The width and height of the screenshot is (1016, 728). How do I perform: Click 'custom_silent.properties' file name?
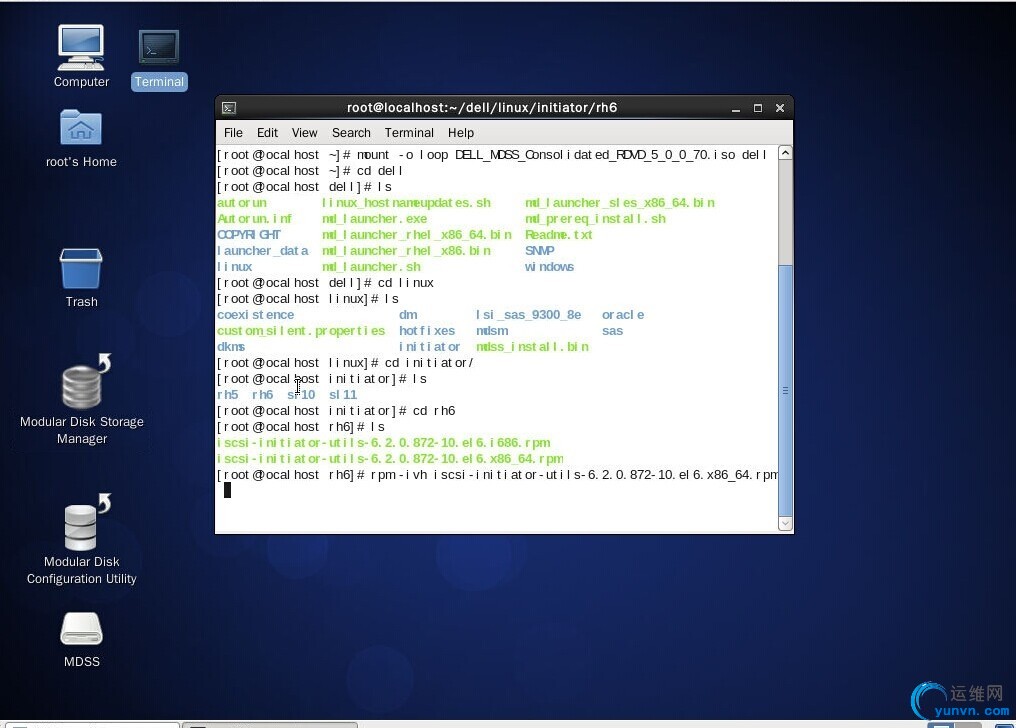pos(301,331)
